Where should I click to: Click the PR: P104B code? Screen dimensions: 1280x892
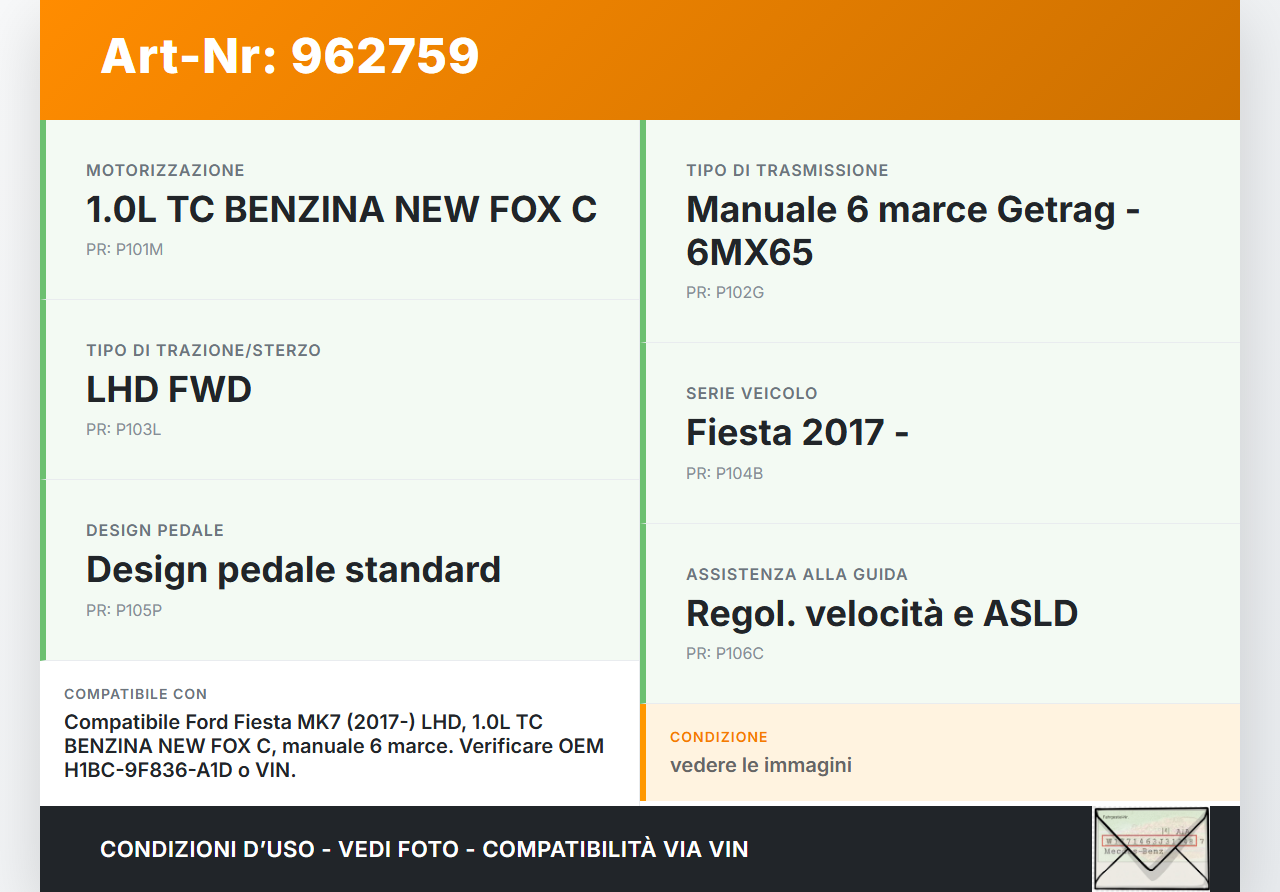coord(723,473)
